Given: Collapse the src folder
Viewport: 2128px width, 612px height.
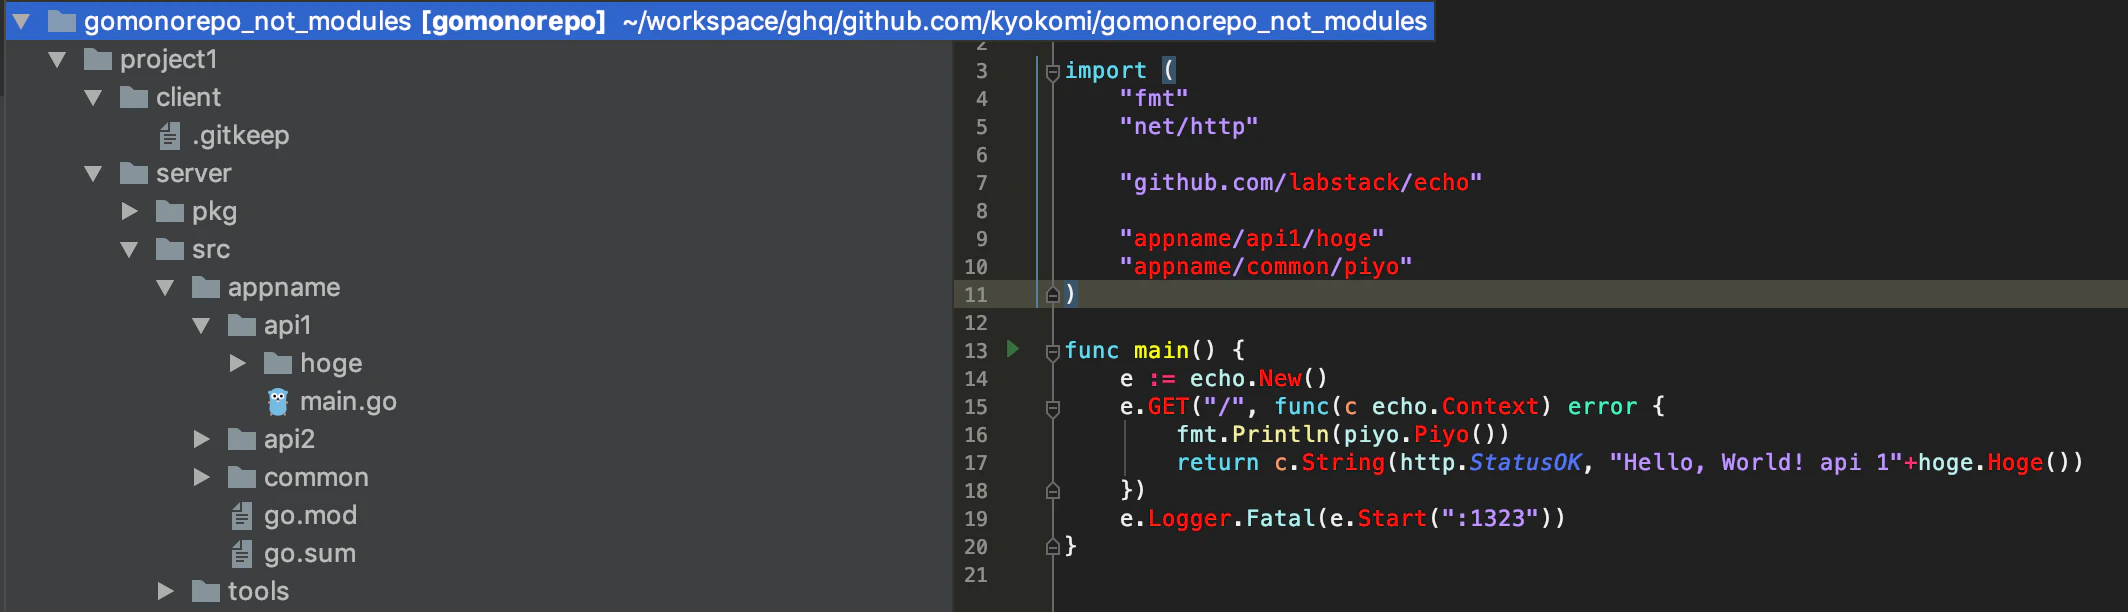Looking at the screenshot, I should coord(129,250).
